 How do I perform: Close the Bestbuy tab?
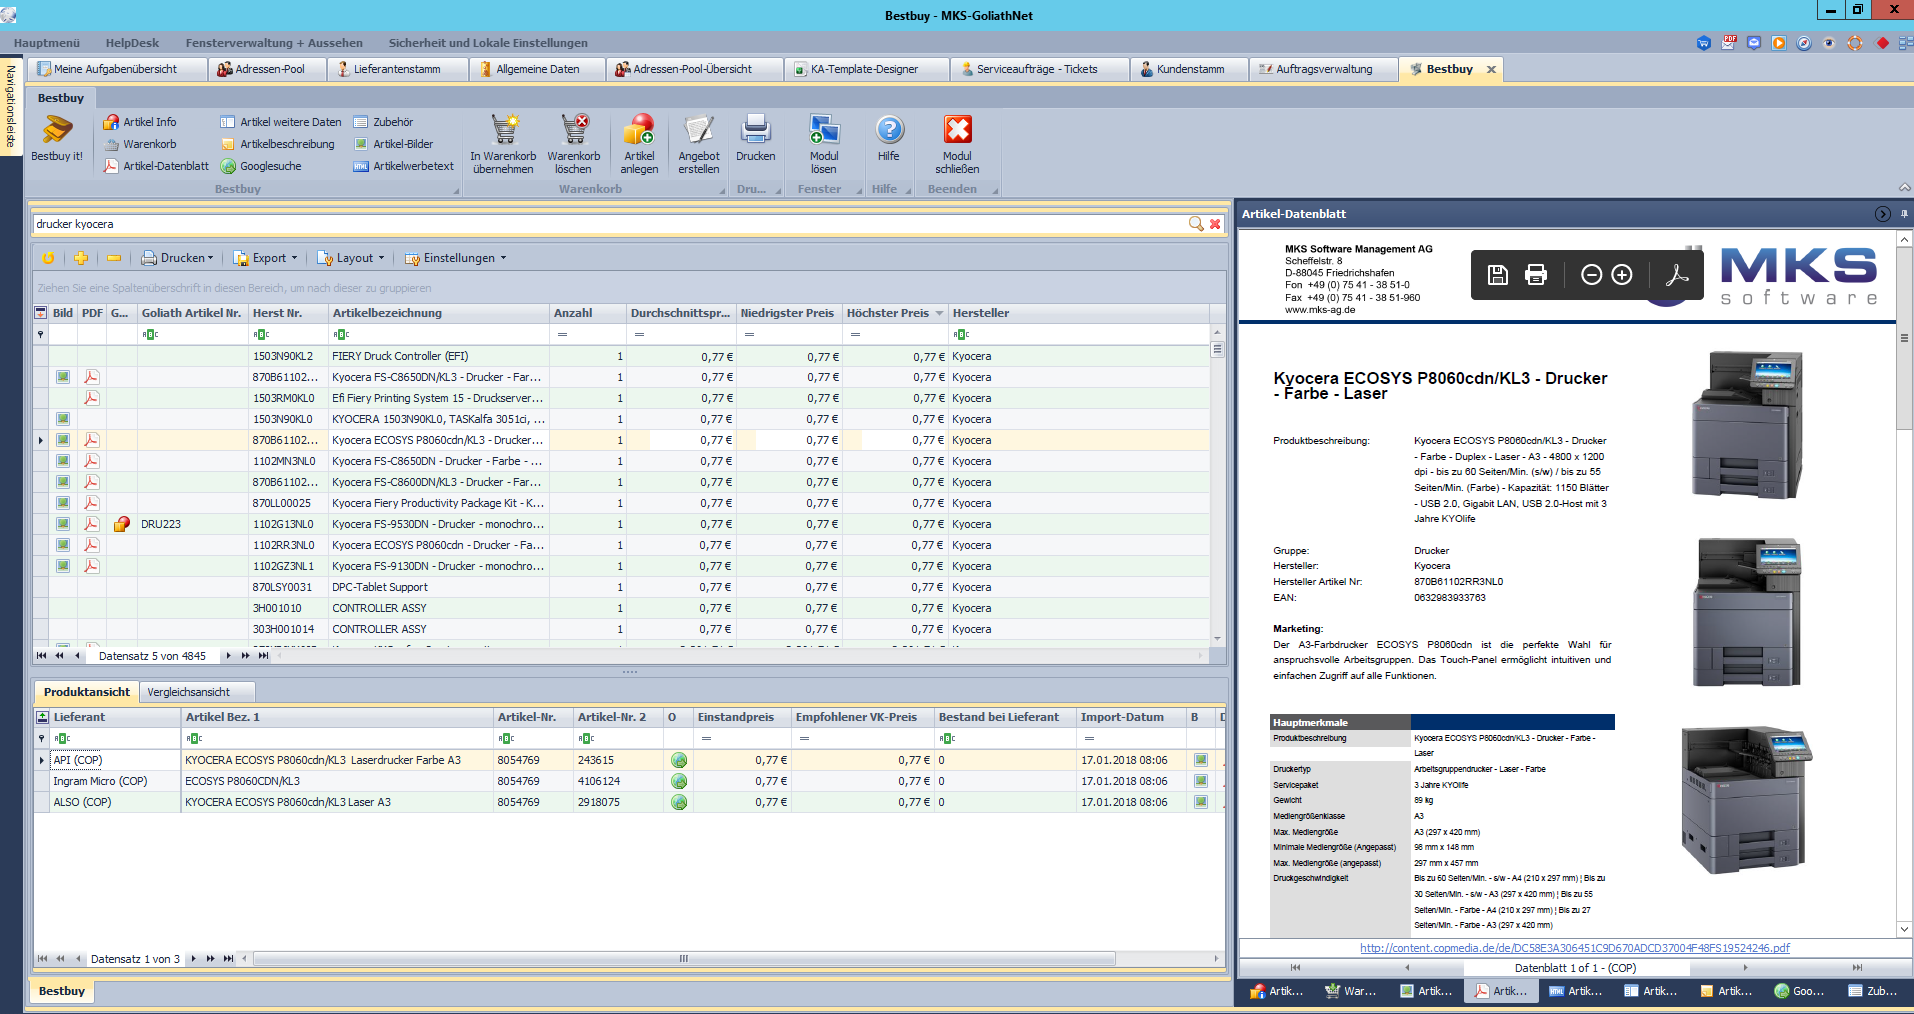(1491, 69)
